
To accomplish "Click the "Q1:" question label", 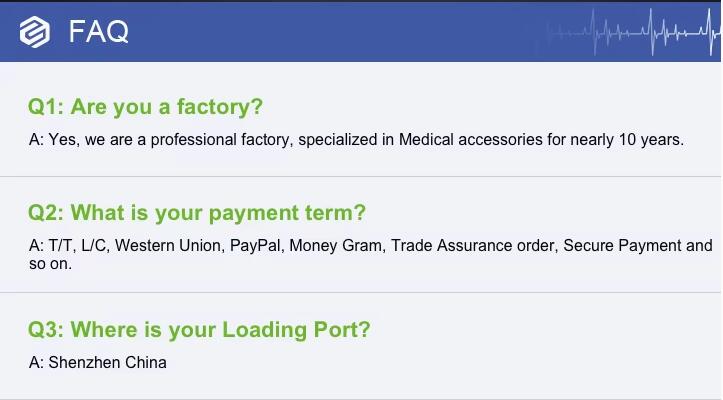I will pyautogui.click(x=46, y=107).
